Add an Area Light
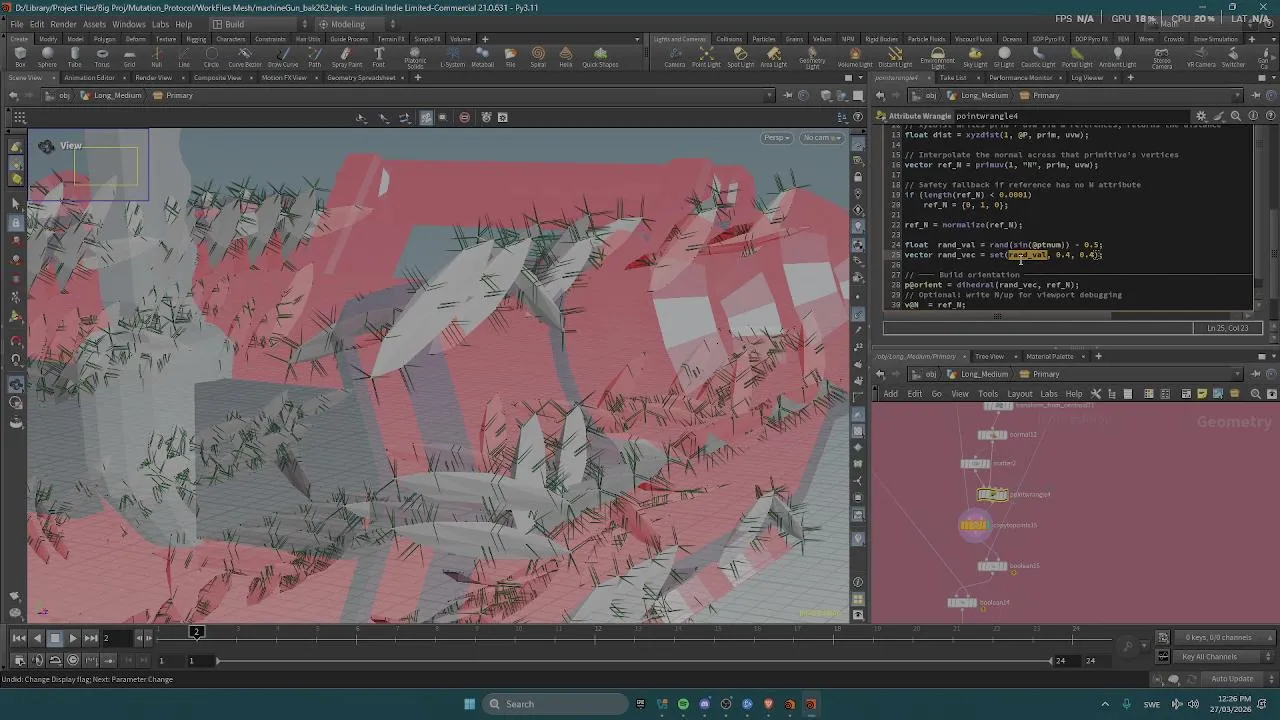1280x720 pixels. click(x=773, y=57)
